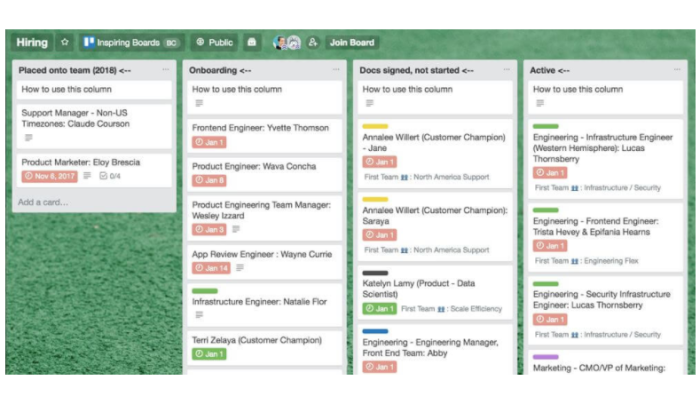Viewport: 700px width, 420px height.
Task: Open Support Manager Claude Courson card
Action: 94,126
